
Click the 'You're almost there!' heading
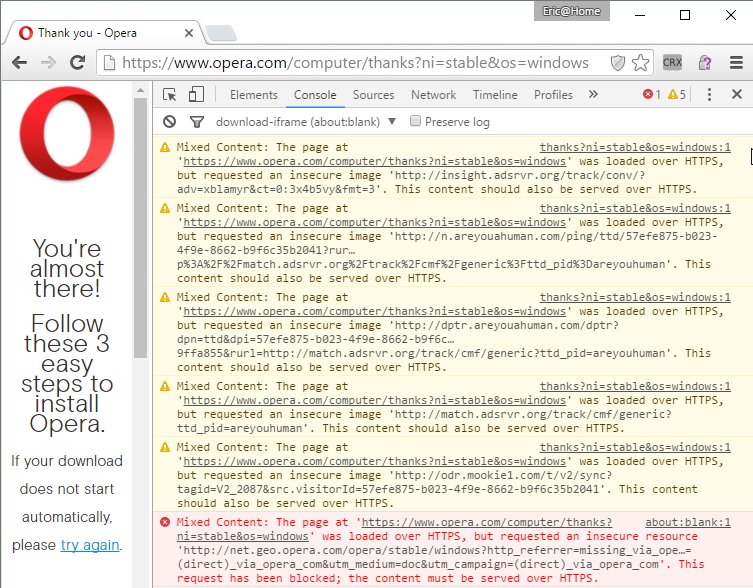click(x=67, y=269)
